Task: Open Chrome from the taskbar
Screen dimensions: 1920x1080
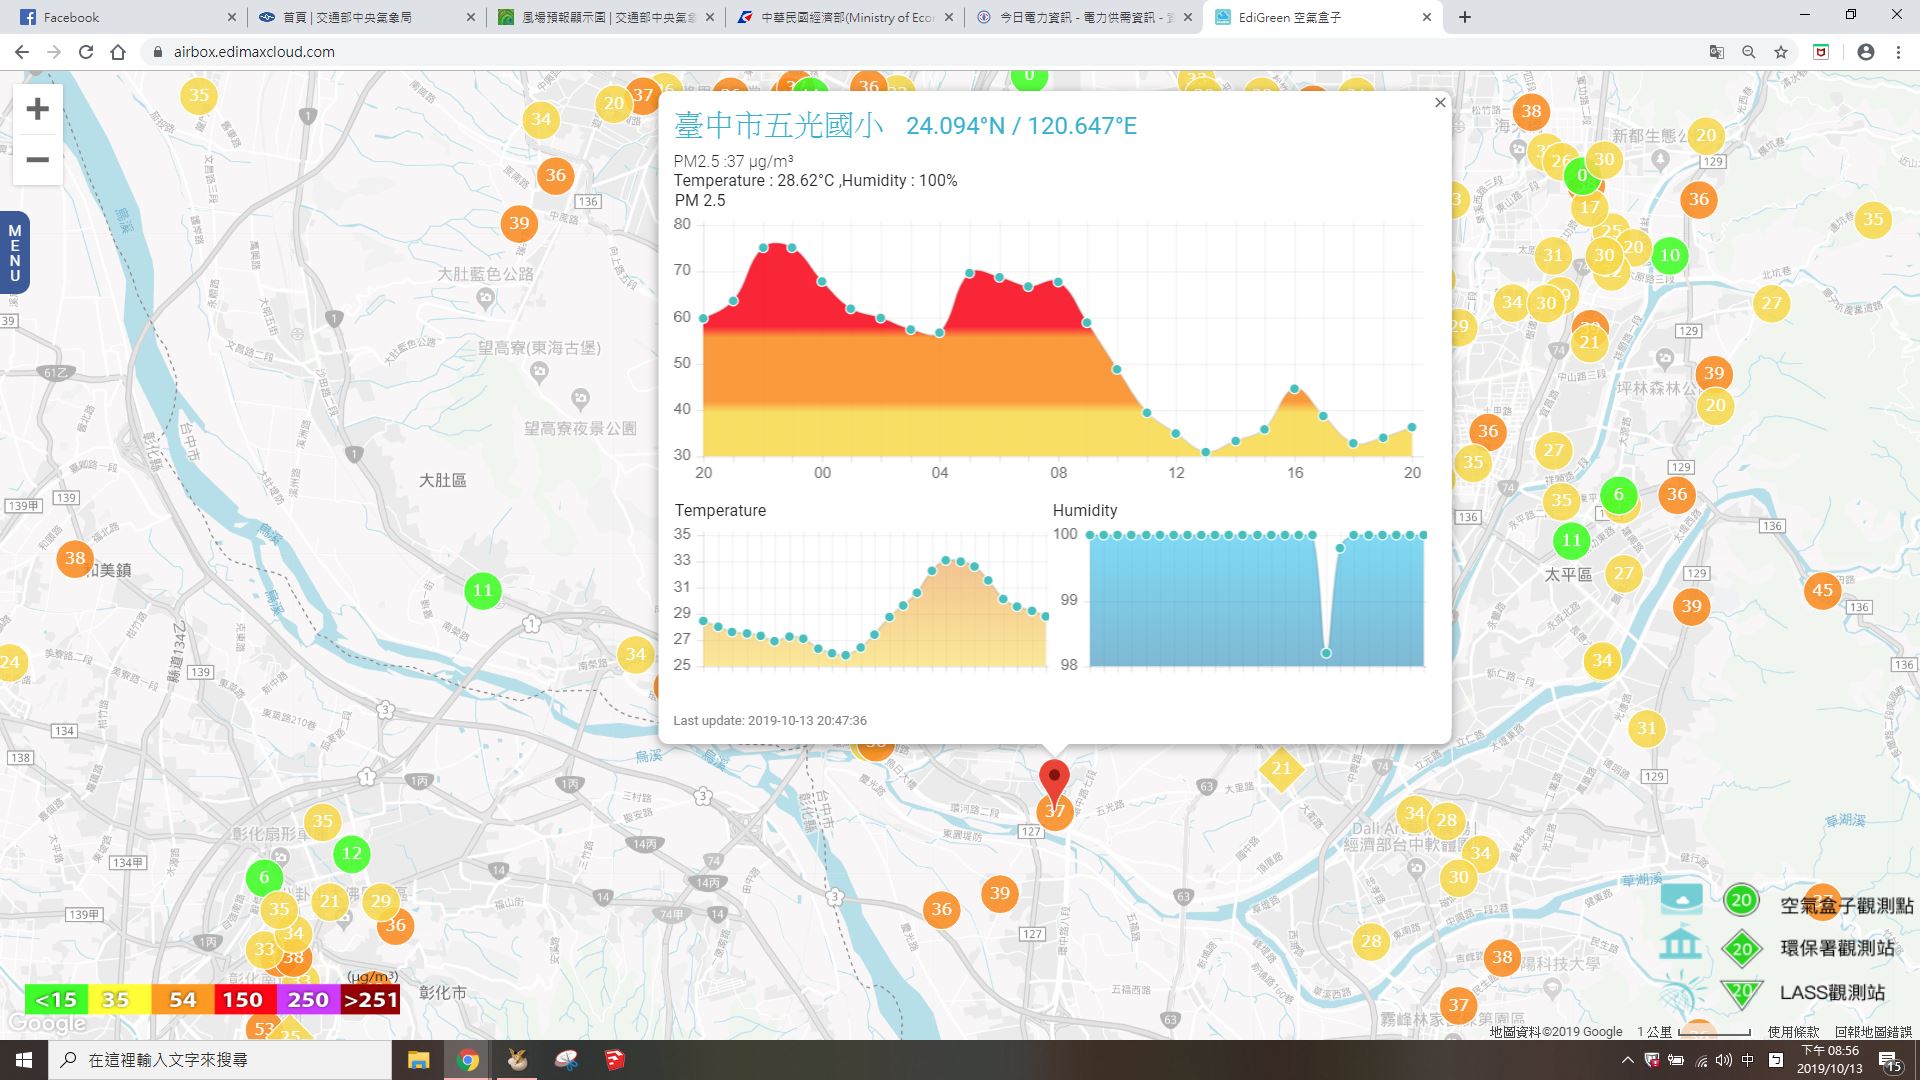Action: coord(468,1060)
